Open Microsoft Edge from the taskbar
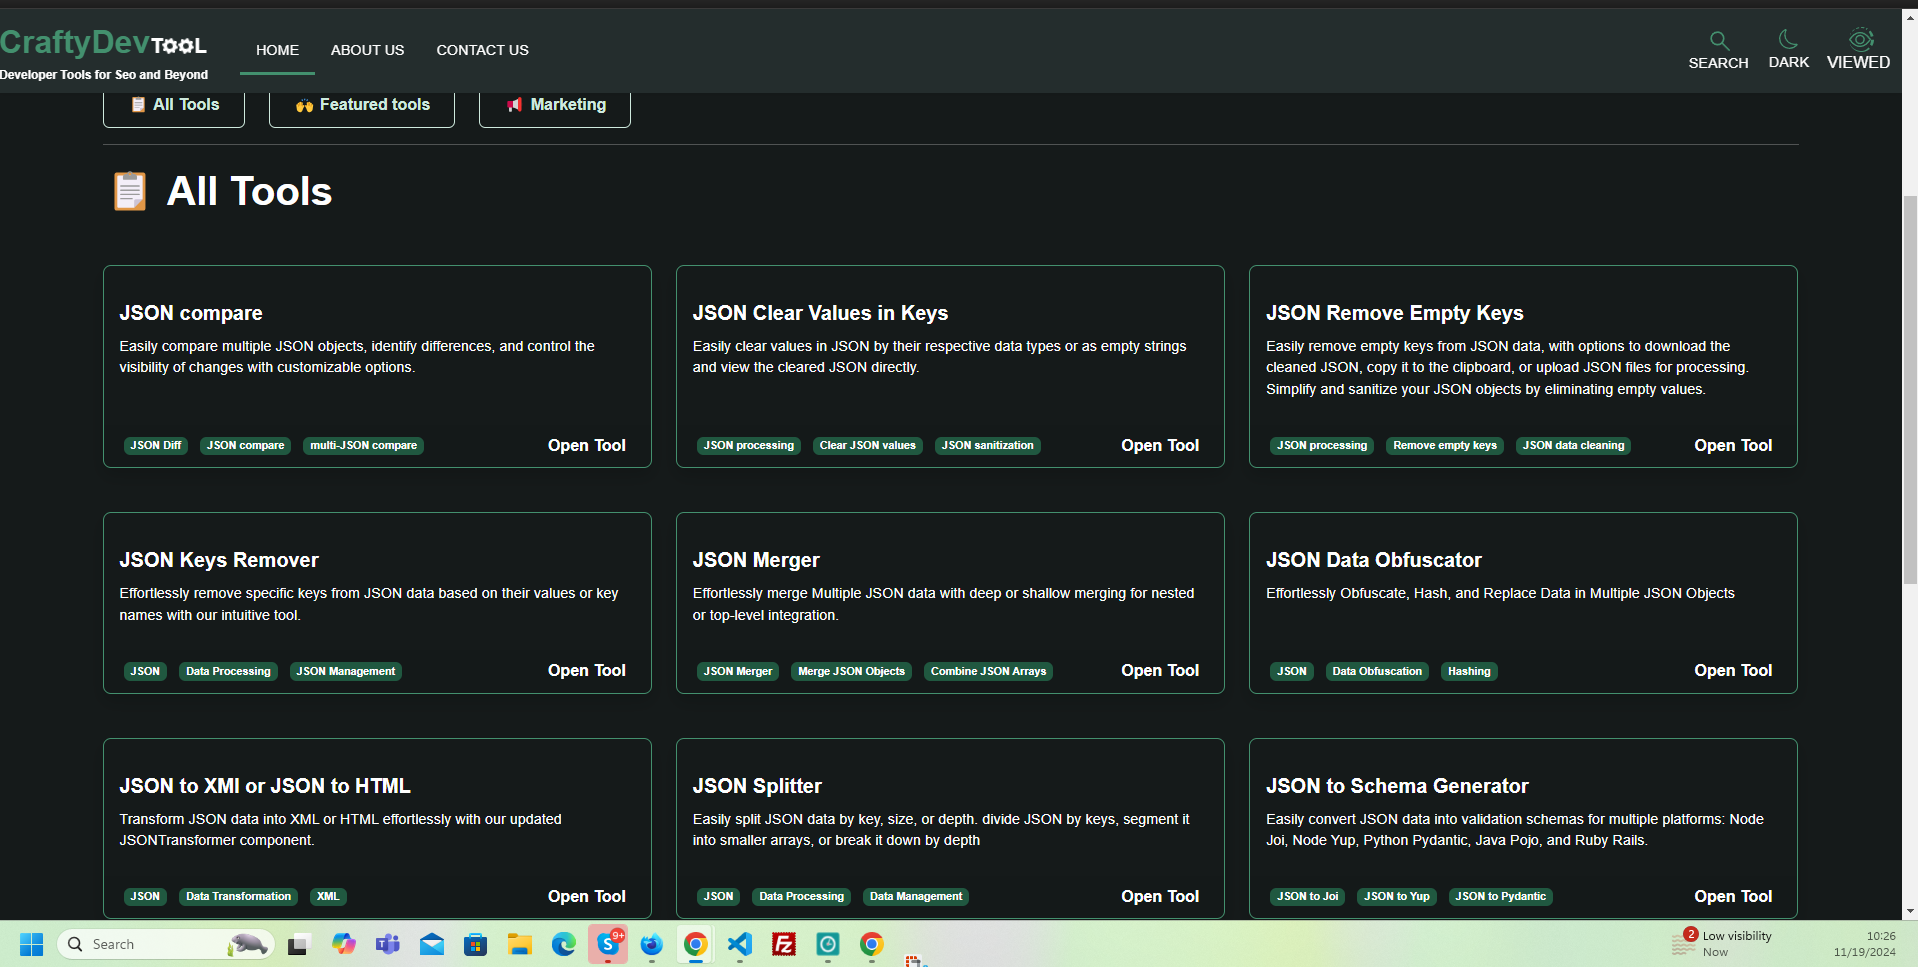The width and height of the screenshot is (1918, 967). pos(564,944)
